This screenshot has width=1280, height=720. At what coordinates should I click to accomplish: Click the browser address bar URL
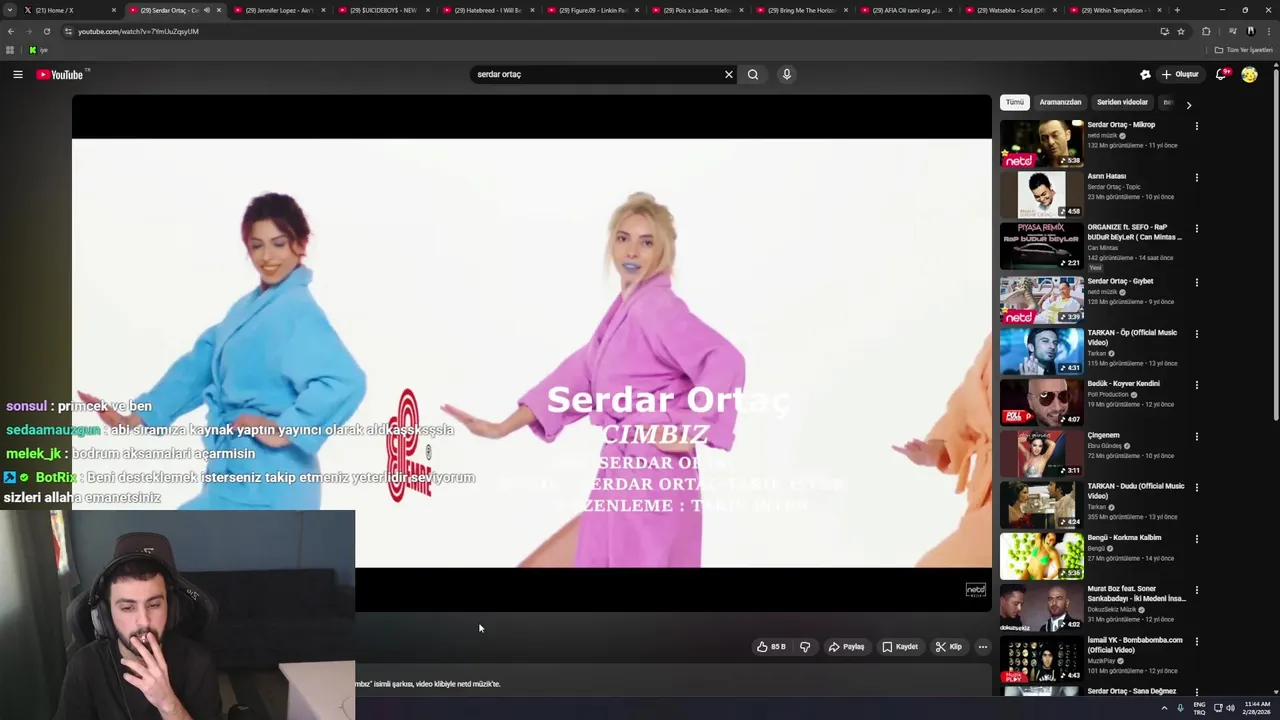(138, 31)
